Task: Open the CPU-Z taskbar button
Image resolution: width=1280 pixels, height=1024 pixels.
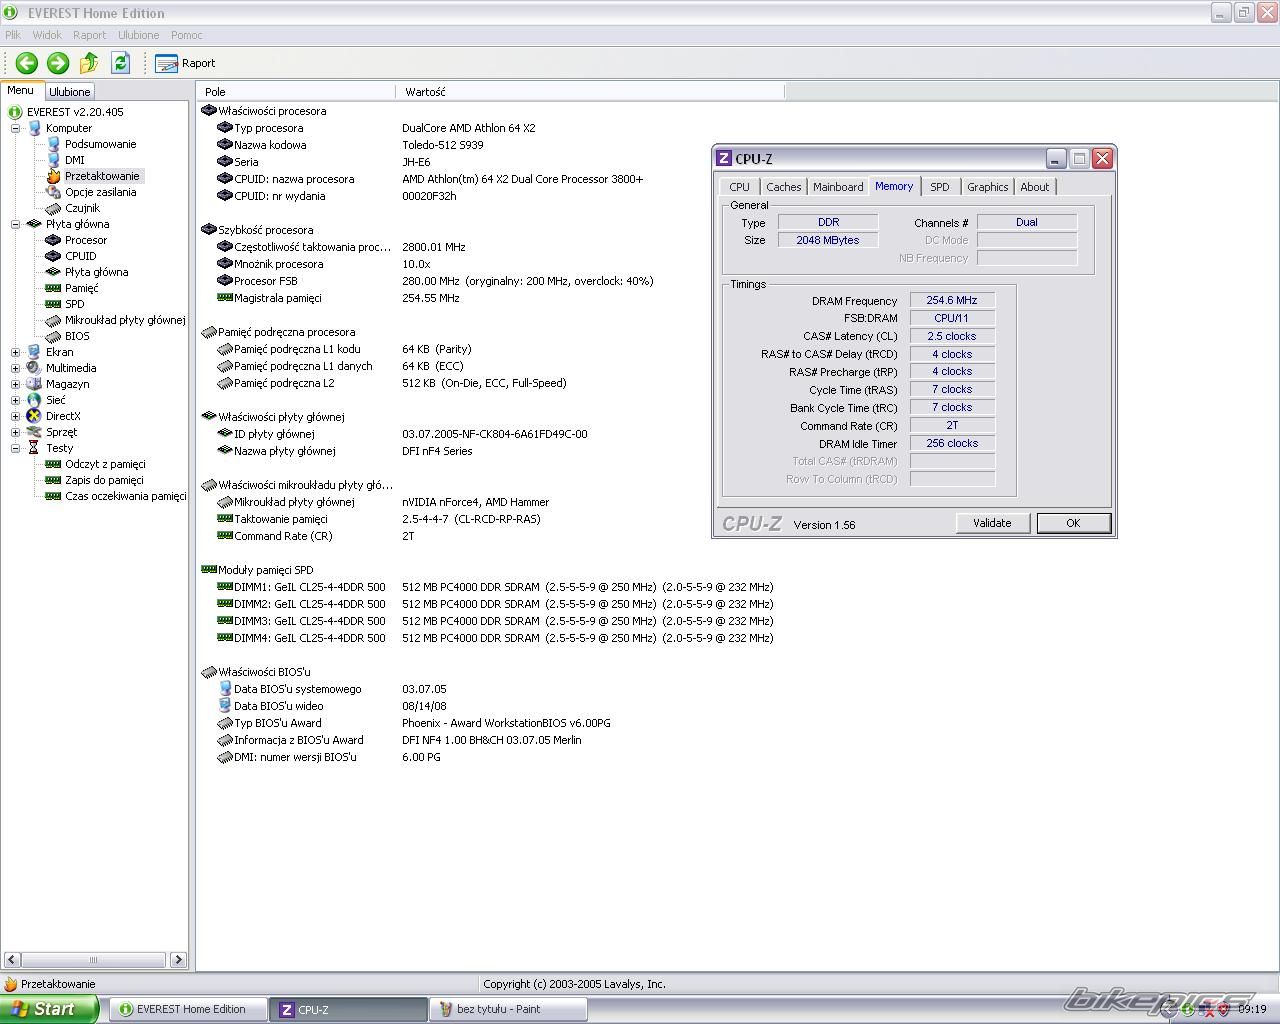Action: [x=349, y=1009]
